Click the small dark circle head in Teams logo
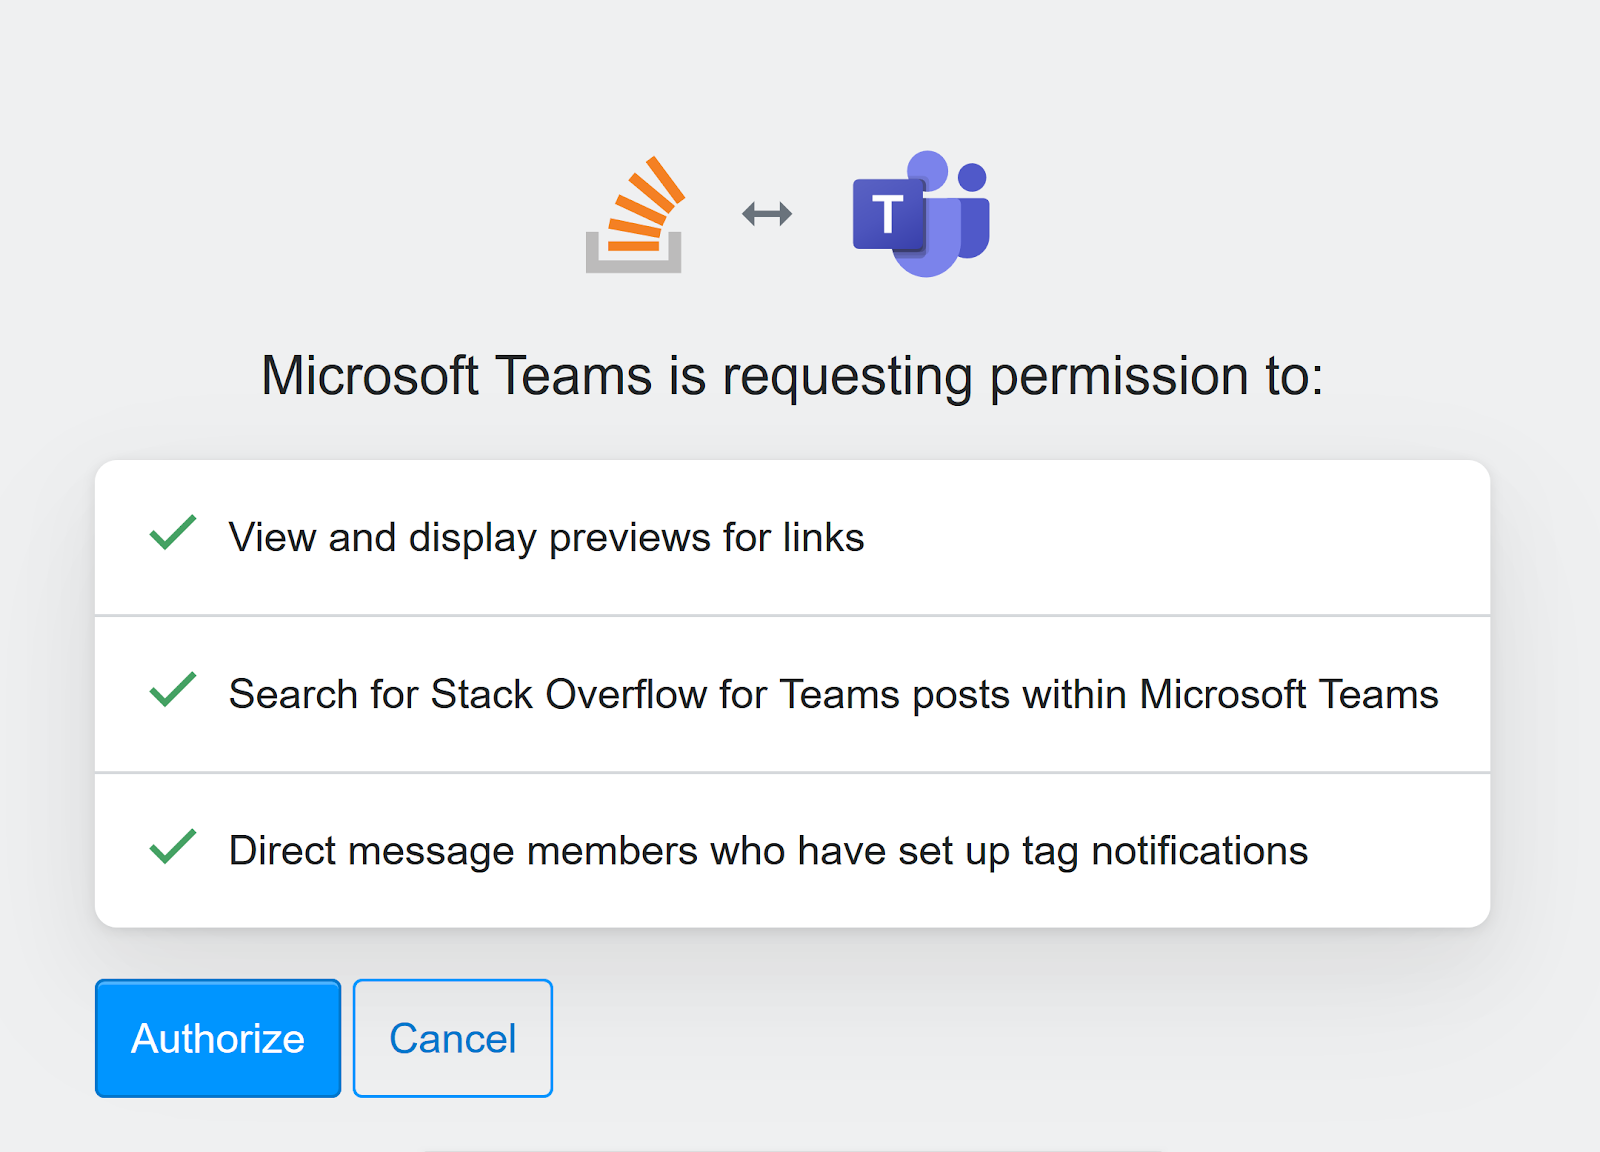The image size is (1600, 1152). [972, 177]
